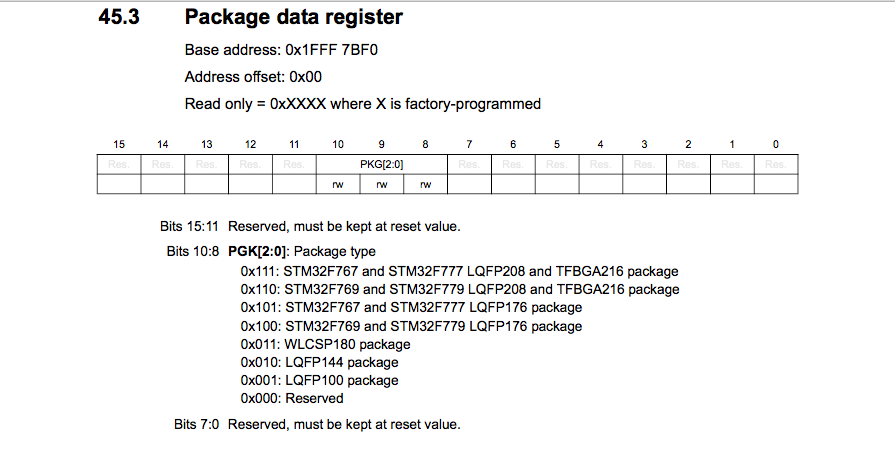The width and height of the screenshot is (895, 470).
Task: Click the "Read only = 0xXXXX" line
Action: tap(362, 103)
